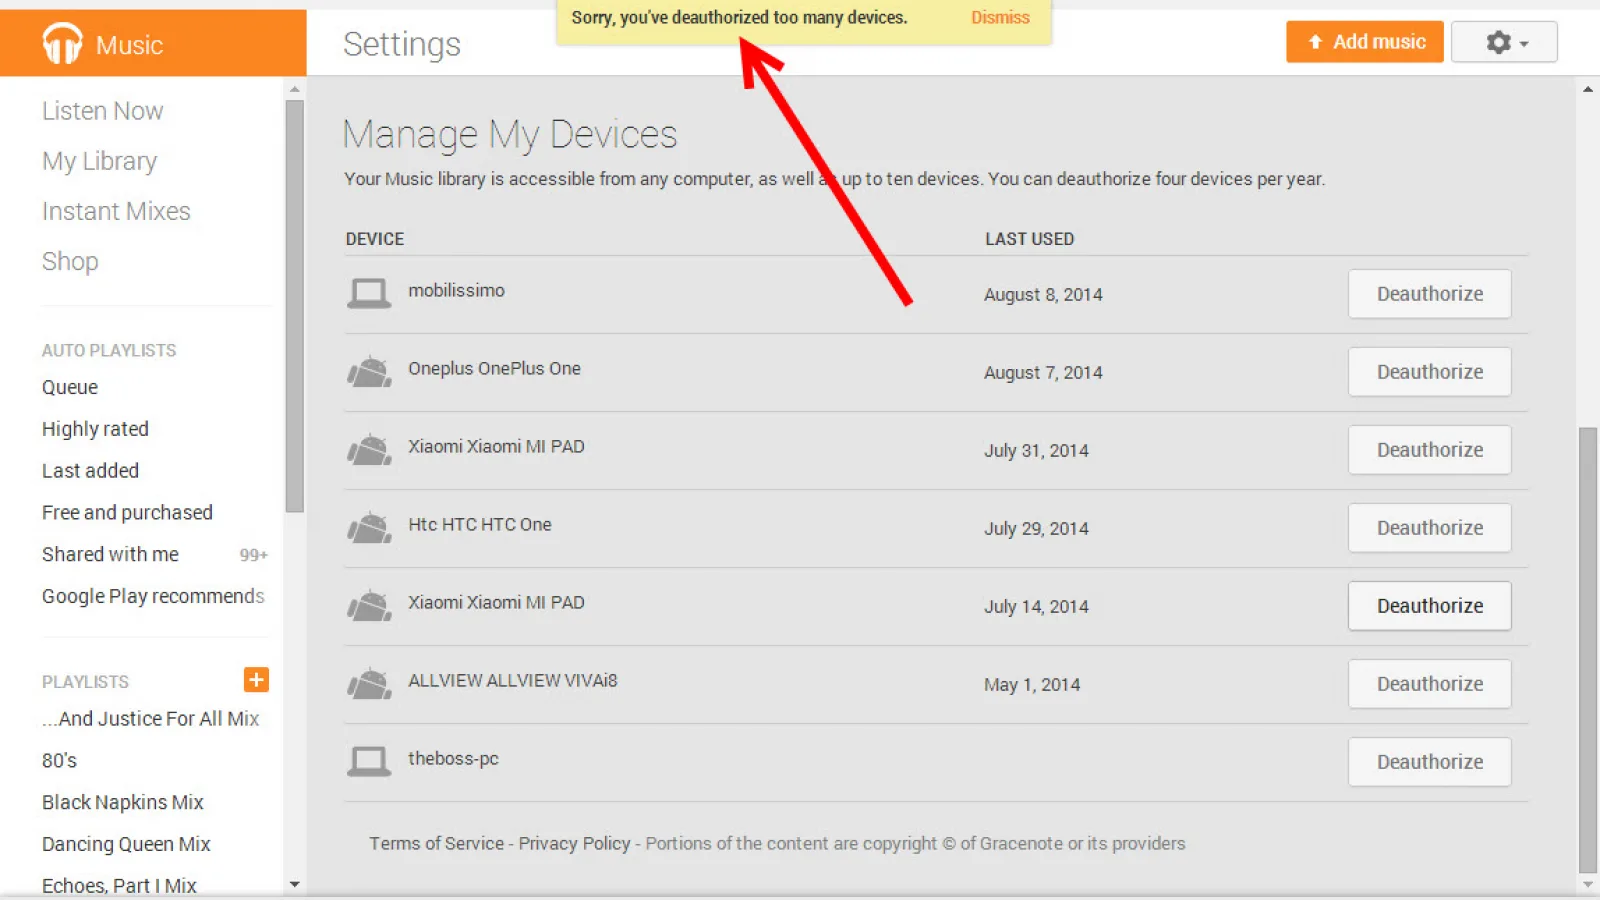Open the 80's playlist

pos(59,761)
